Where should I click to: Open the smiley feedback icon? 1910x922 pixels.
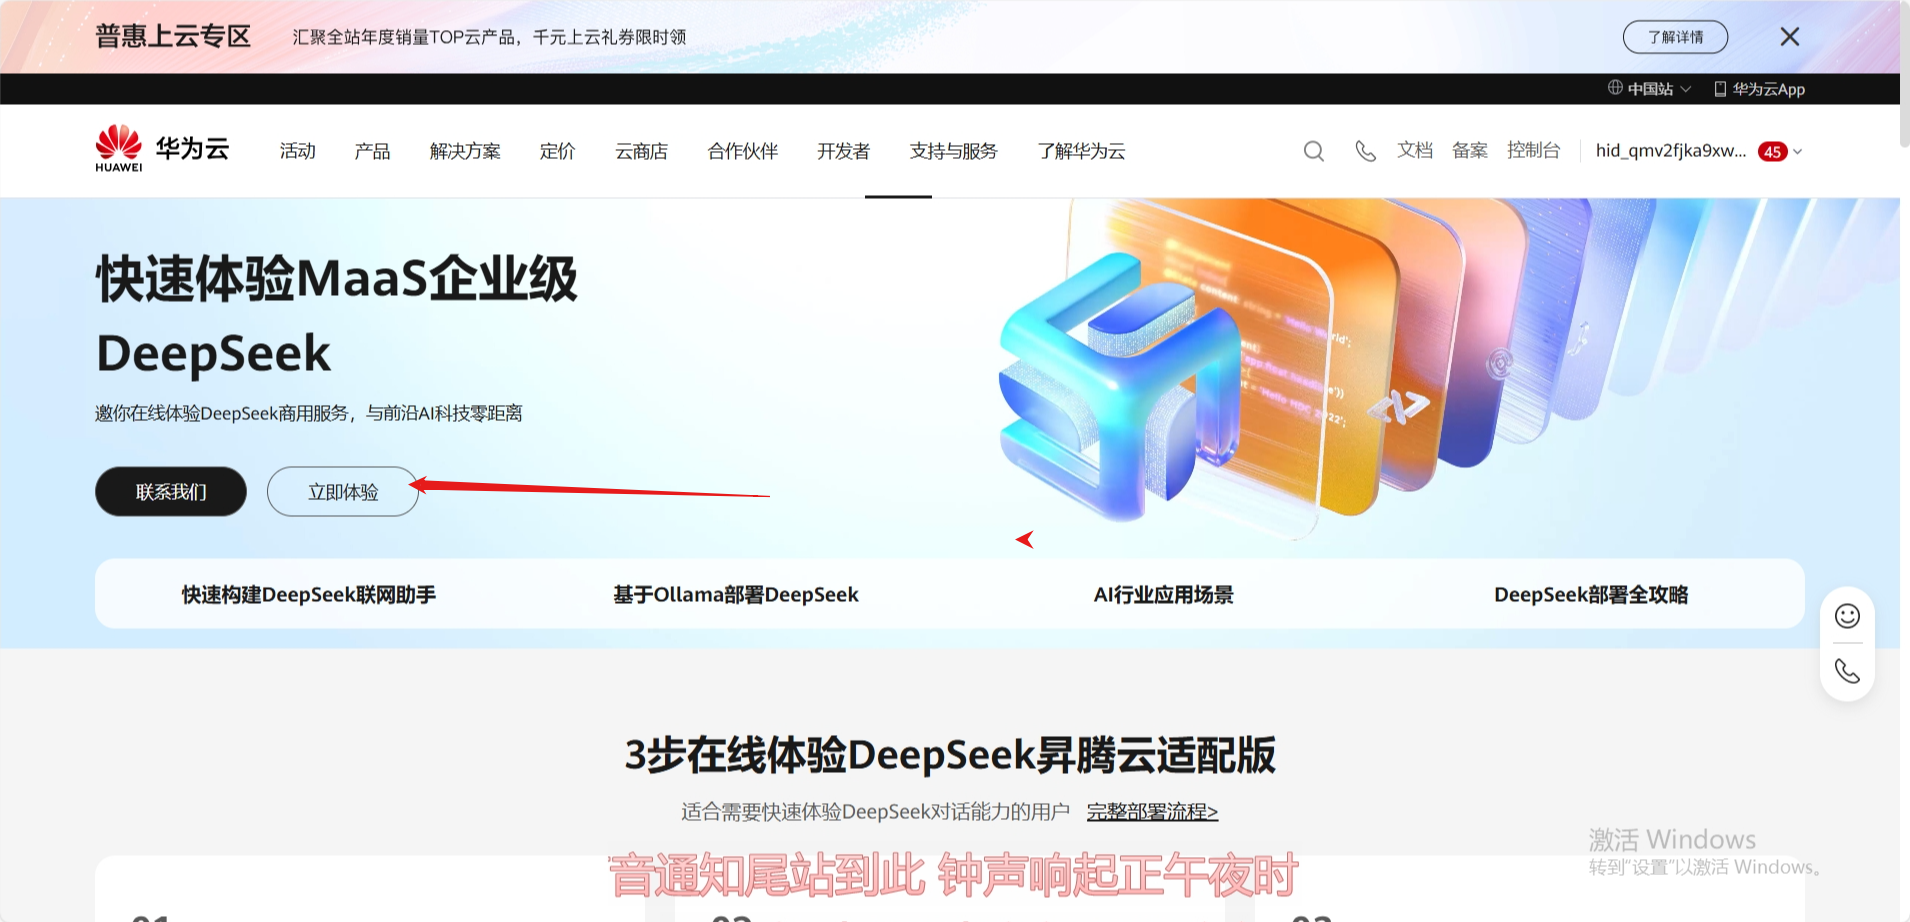pyautogui.click(x=1847, y=616)
